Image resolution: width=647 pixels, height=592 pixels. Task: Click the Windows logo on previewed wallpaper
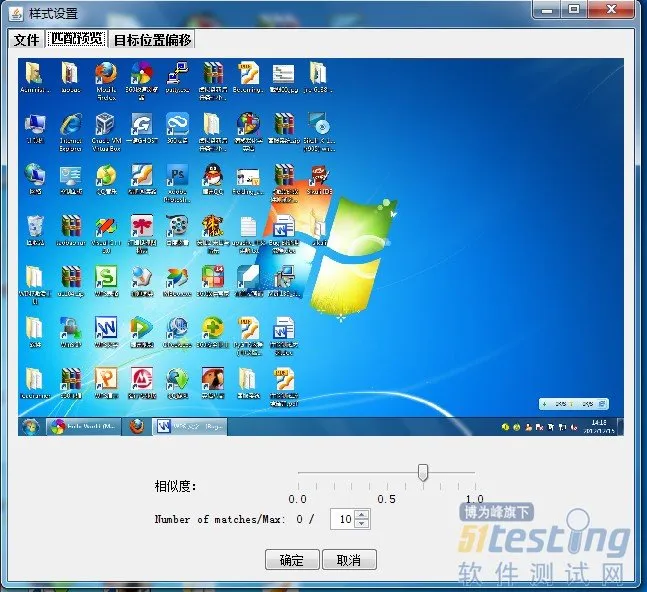(326, 254)
